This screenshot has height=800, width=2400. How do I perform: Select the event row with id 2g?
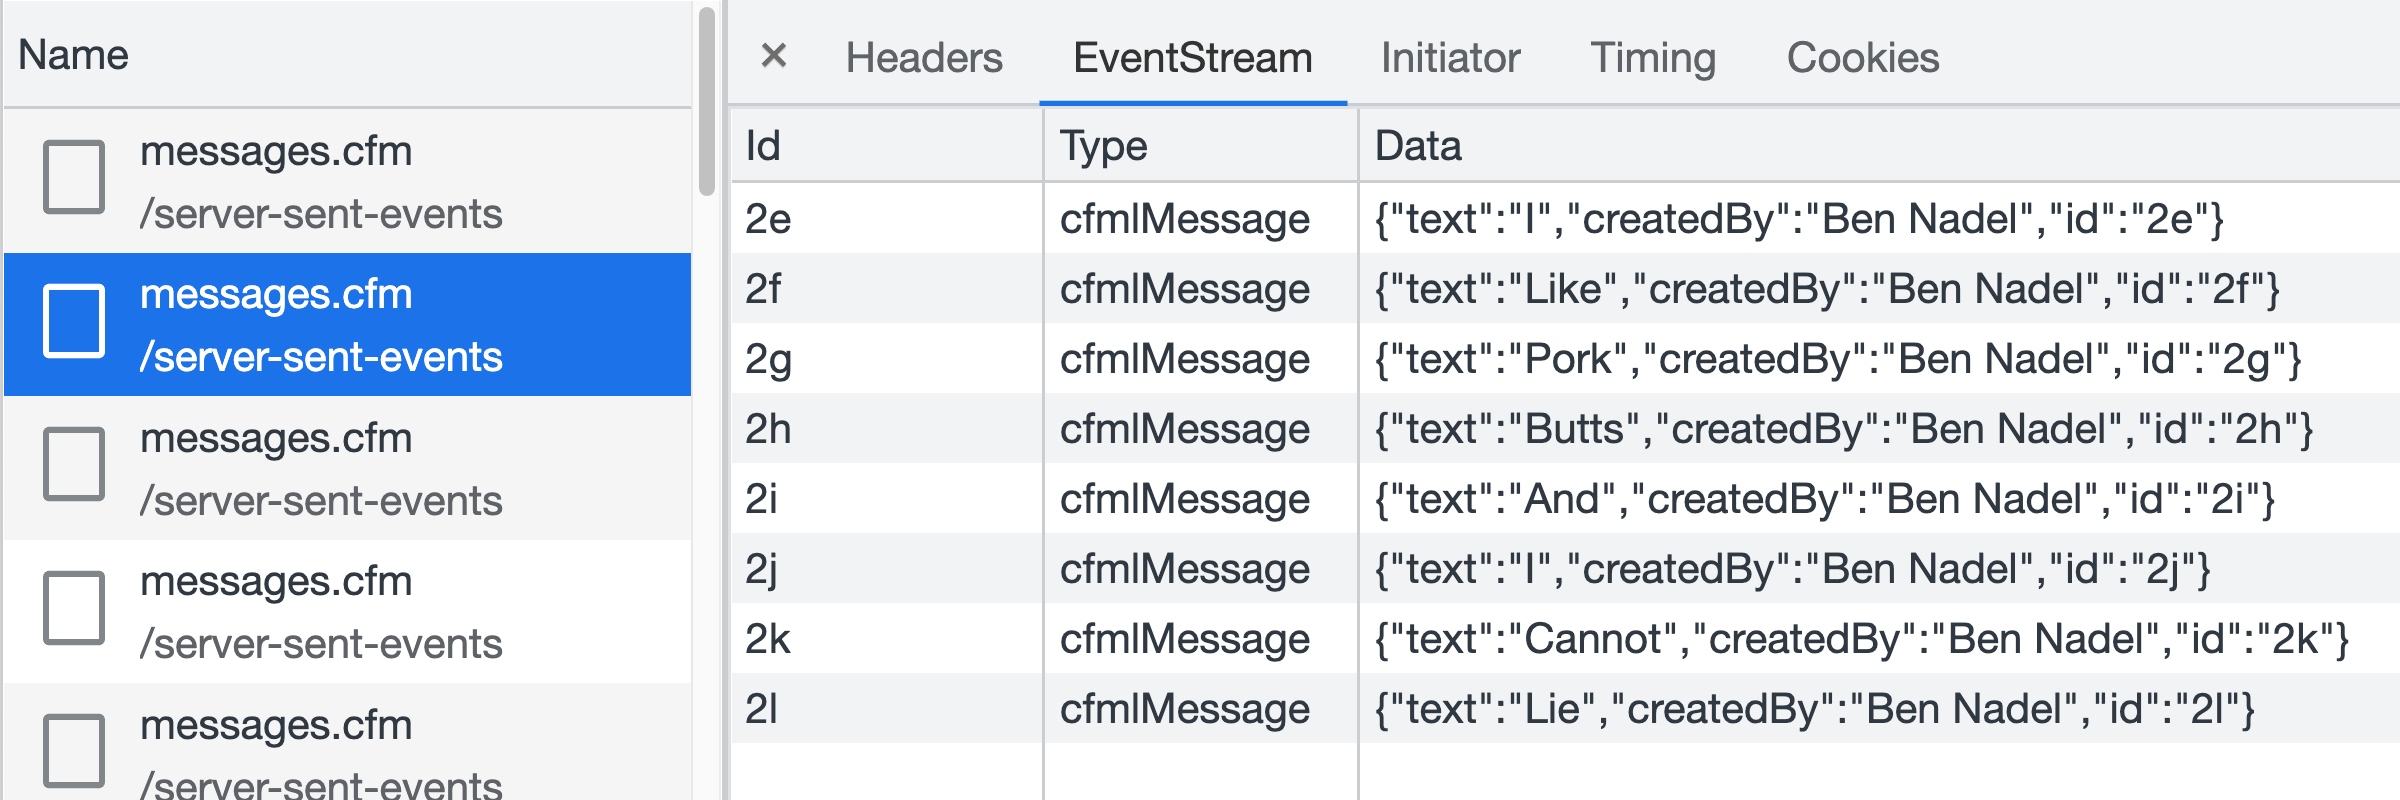1565,358
